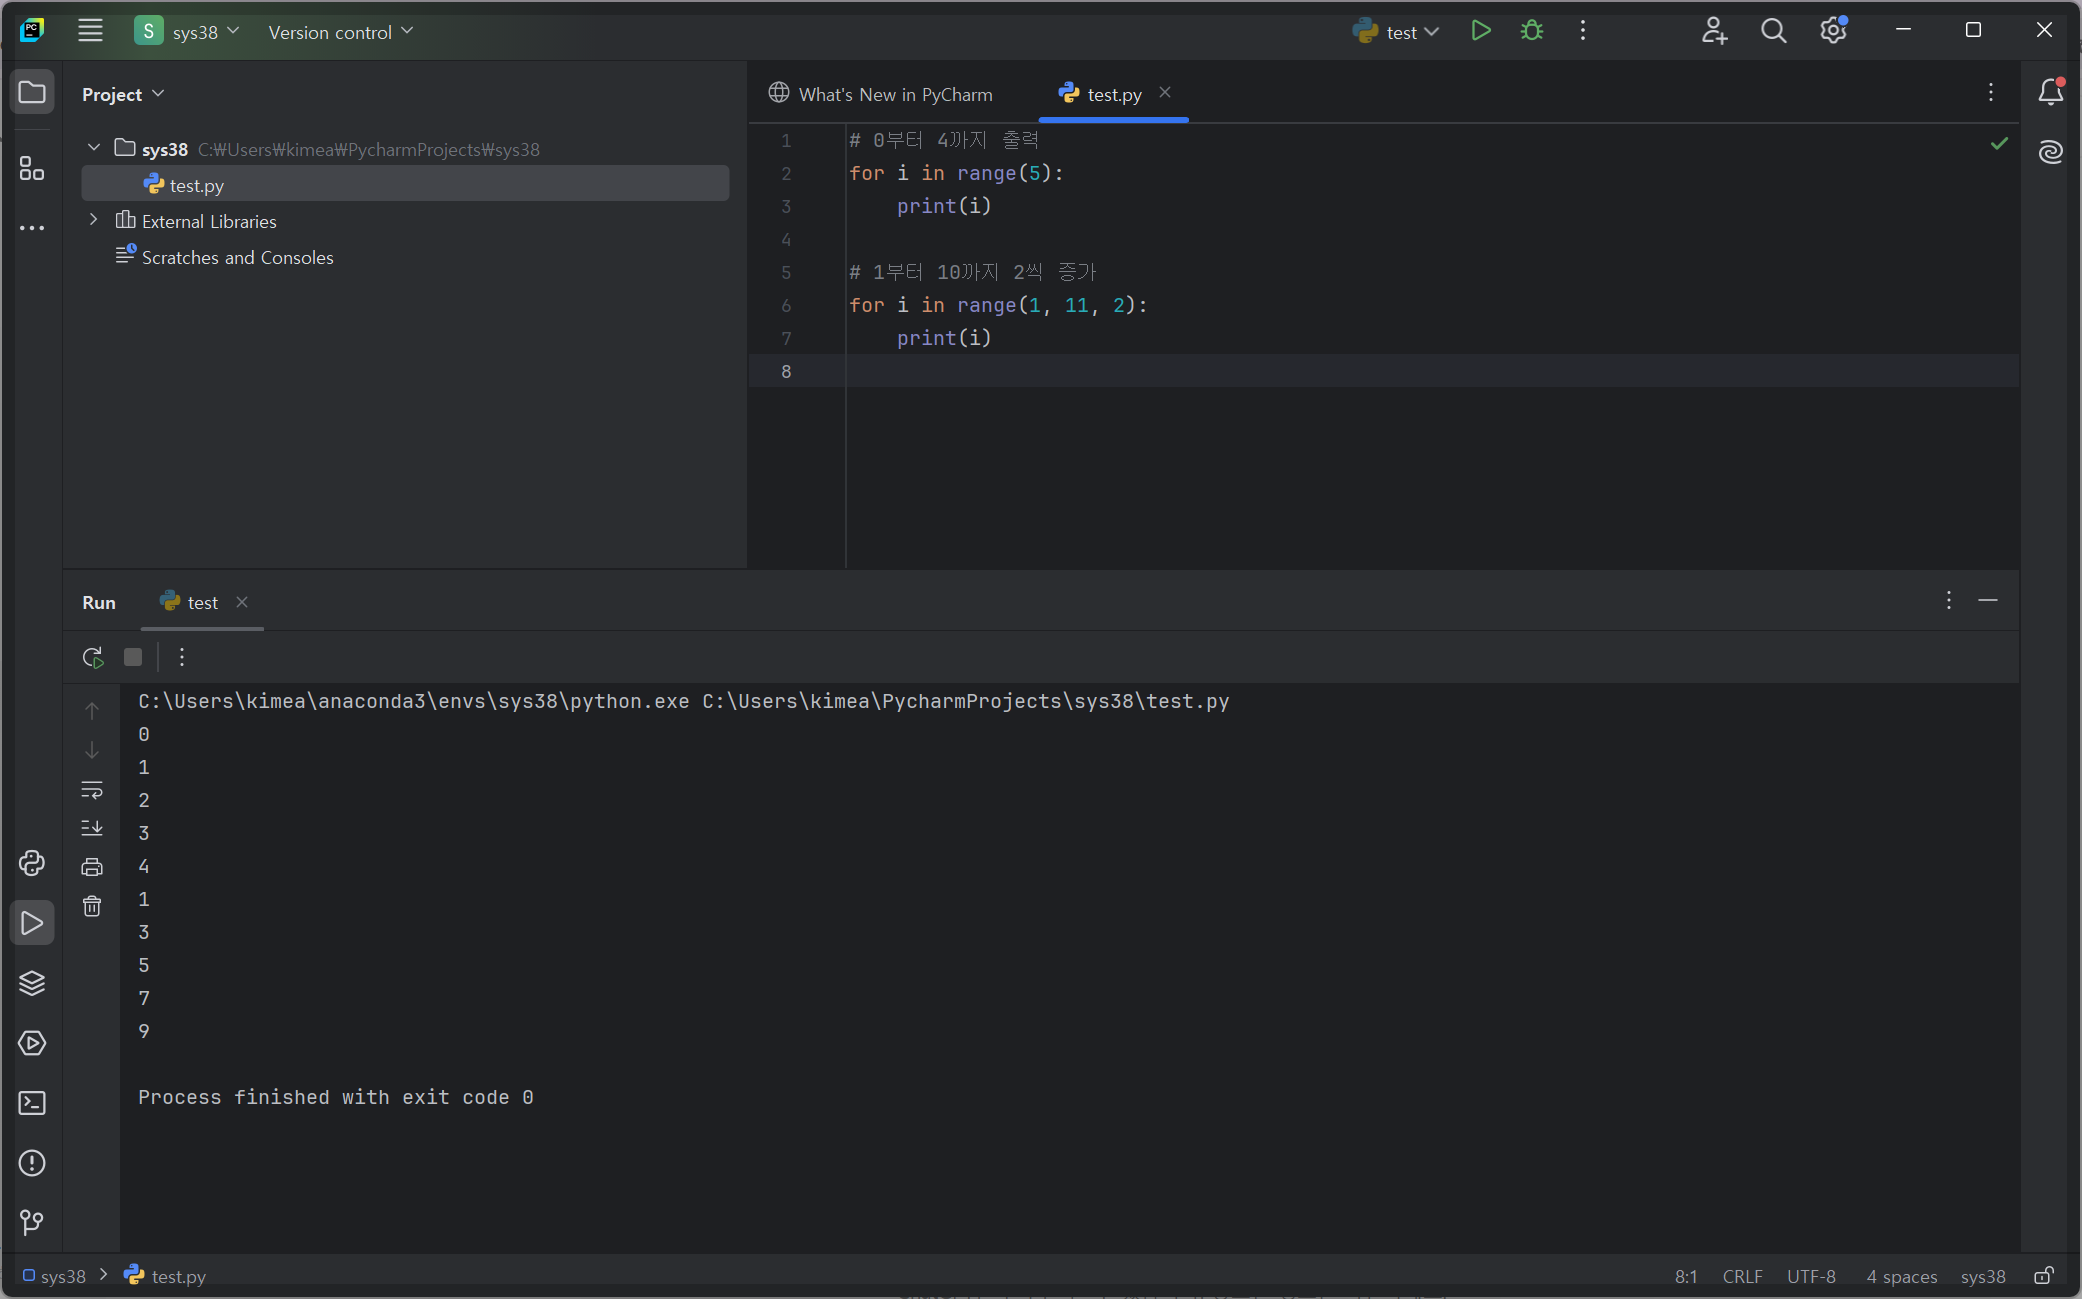The image size is (2082, 1299).
Task: Toggle read-only lock icon in status bar
Action: (x=2044, y=1276)
